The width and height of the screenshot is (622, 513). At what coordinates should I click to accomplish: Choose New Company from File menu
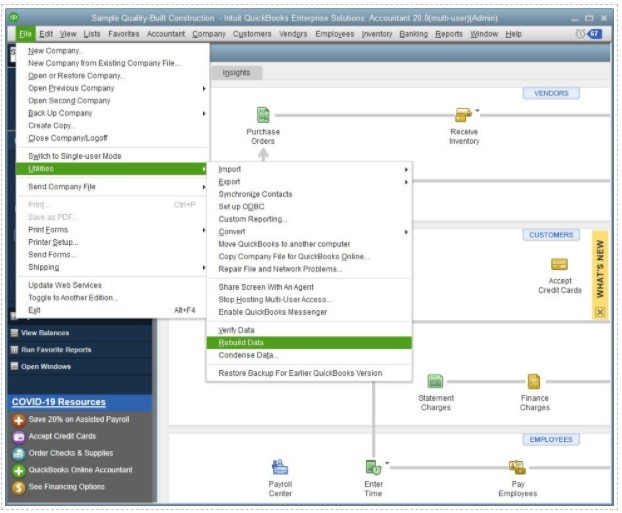point(112,51)
